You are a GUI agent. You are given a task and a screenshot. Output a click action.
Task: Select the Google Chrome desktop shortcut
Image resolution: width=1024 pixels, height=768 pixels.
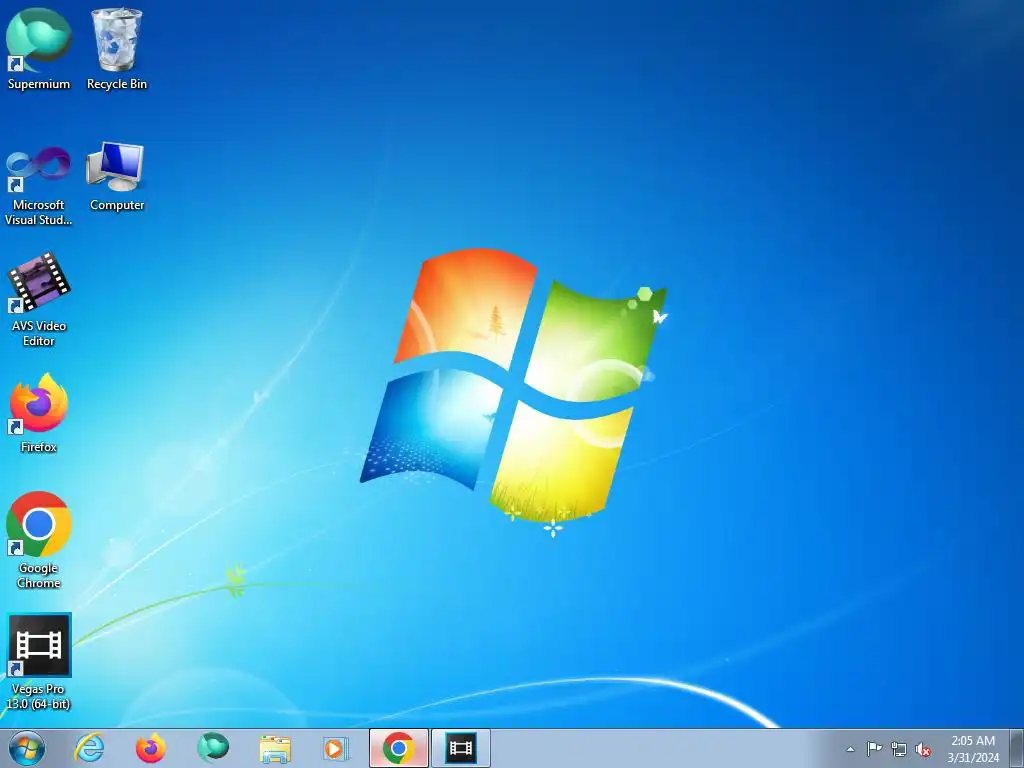(39, 541)
